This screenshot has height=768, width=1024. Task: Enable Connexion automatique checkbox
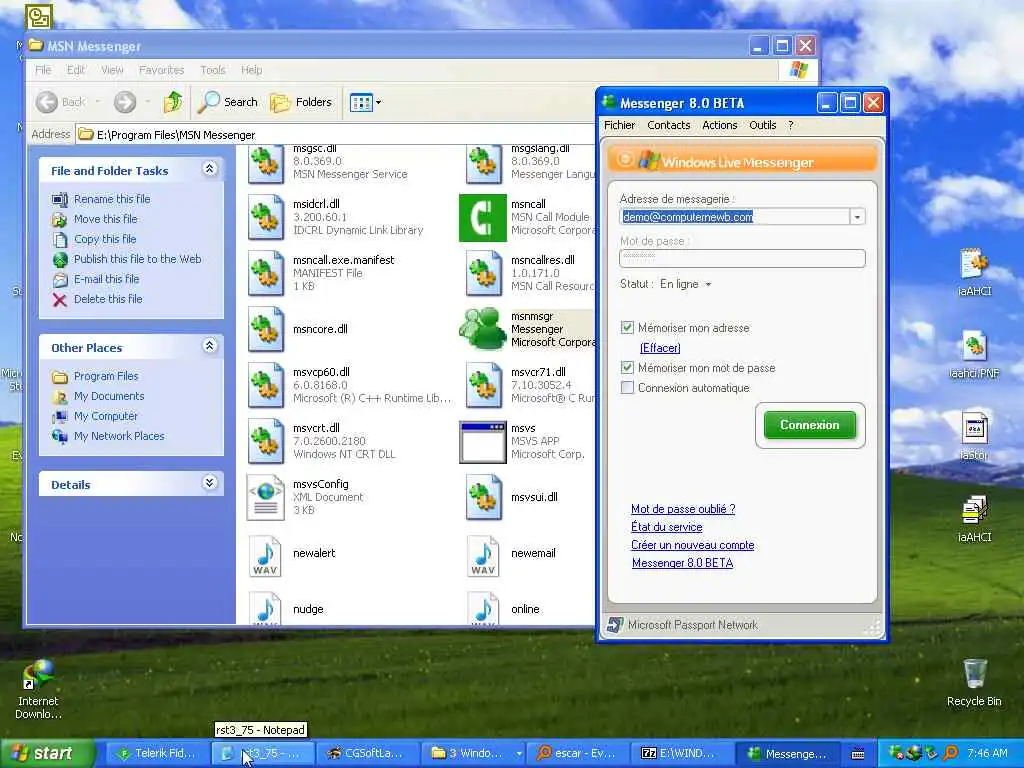click(628, 388)
